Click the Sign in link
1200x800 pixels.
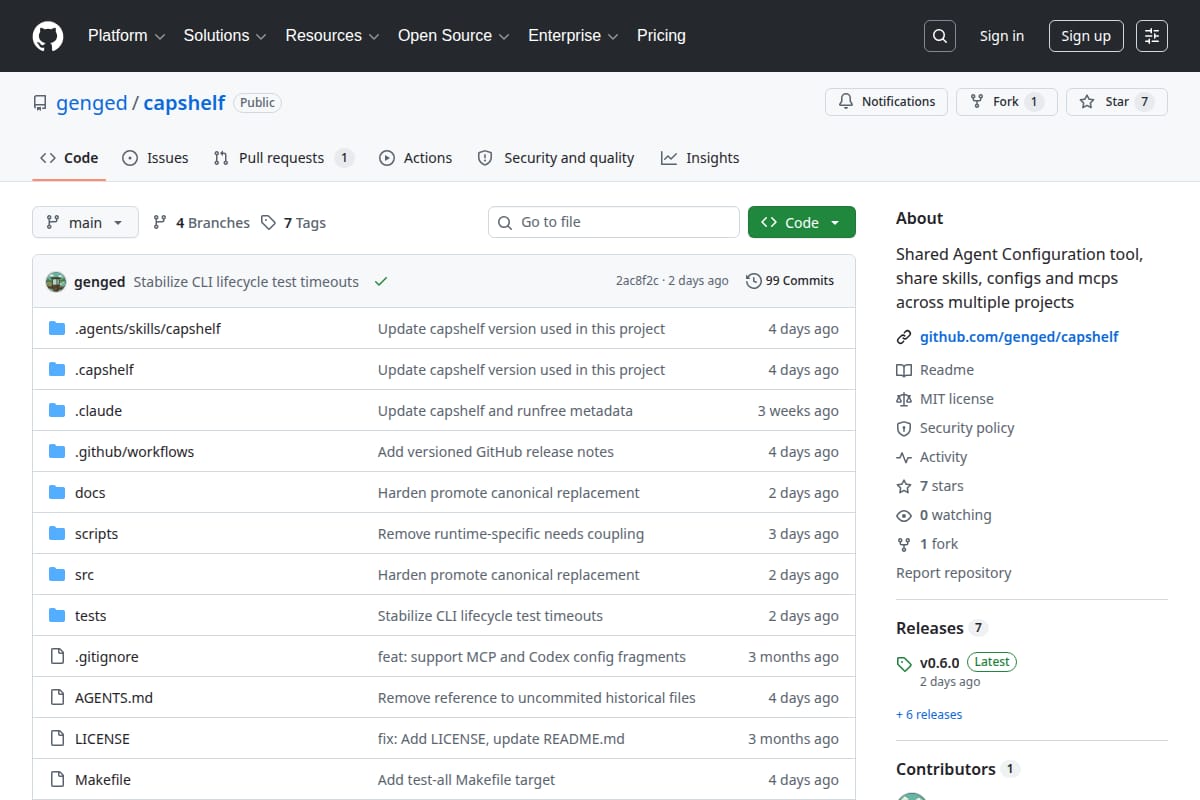pos(1001,36)
